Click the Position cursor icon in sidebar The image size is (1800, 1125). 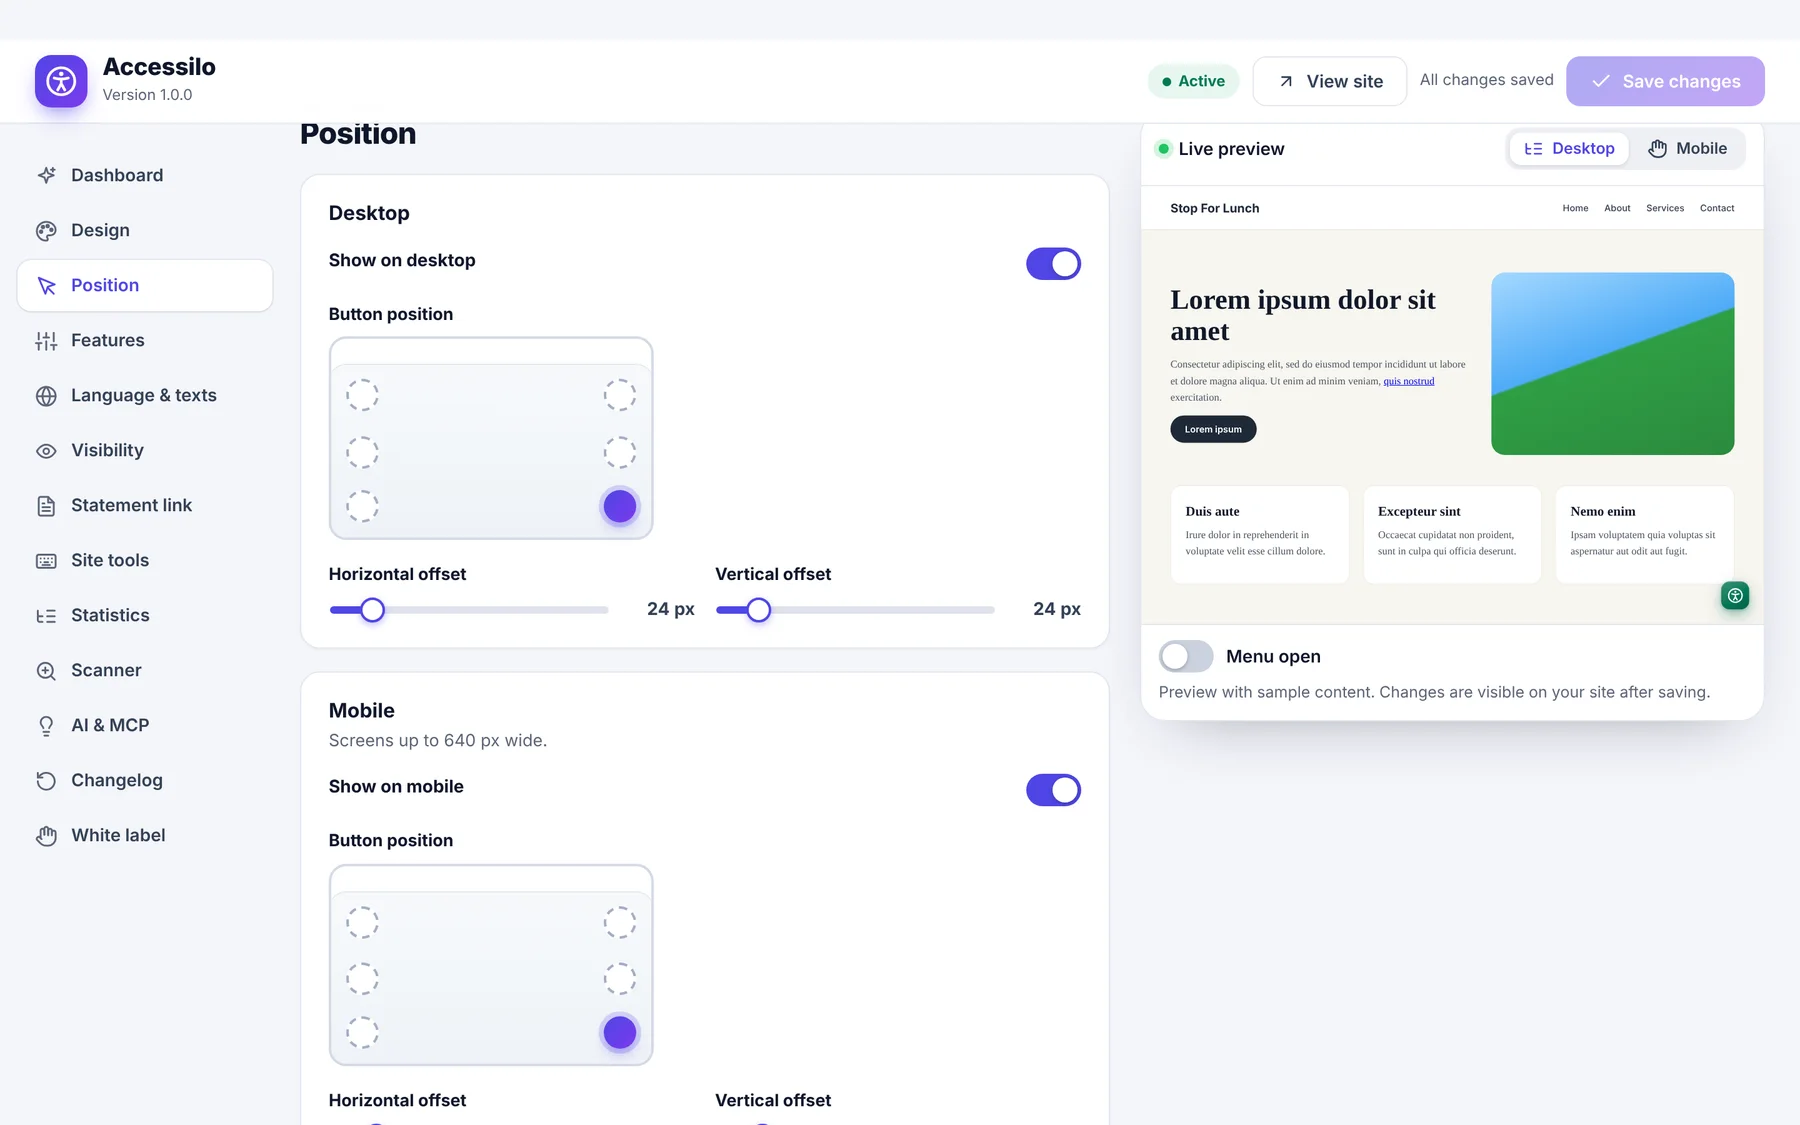pyautogui.click(x=46, y=286)
